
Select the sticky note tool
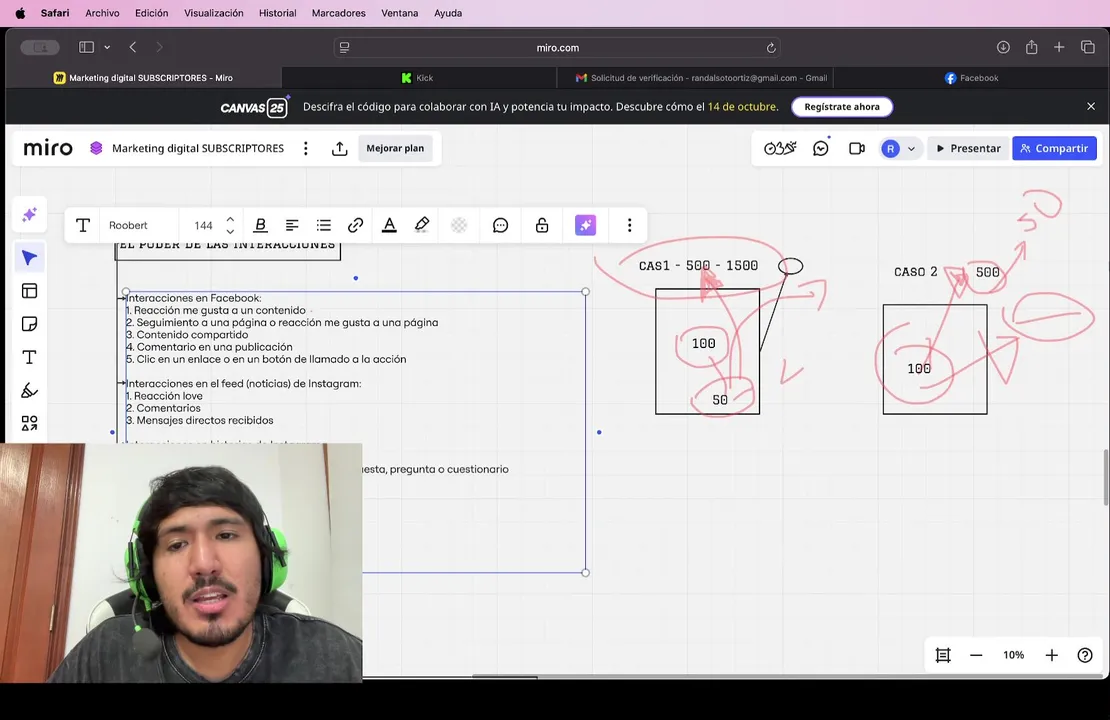click(x=29, y=324)
